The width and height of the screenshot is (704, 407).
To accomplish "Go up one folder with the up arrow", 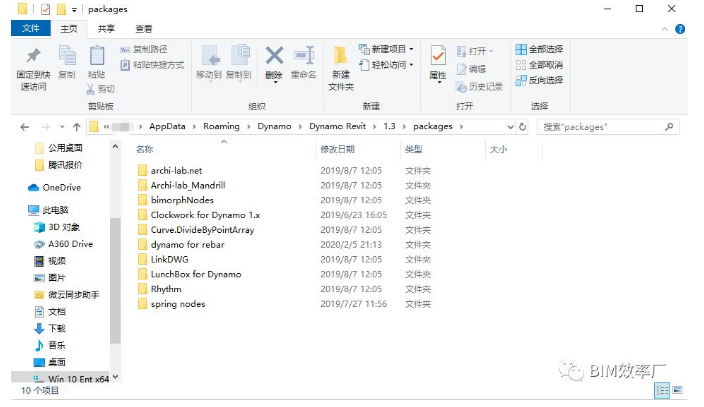I will [76, 127].
